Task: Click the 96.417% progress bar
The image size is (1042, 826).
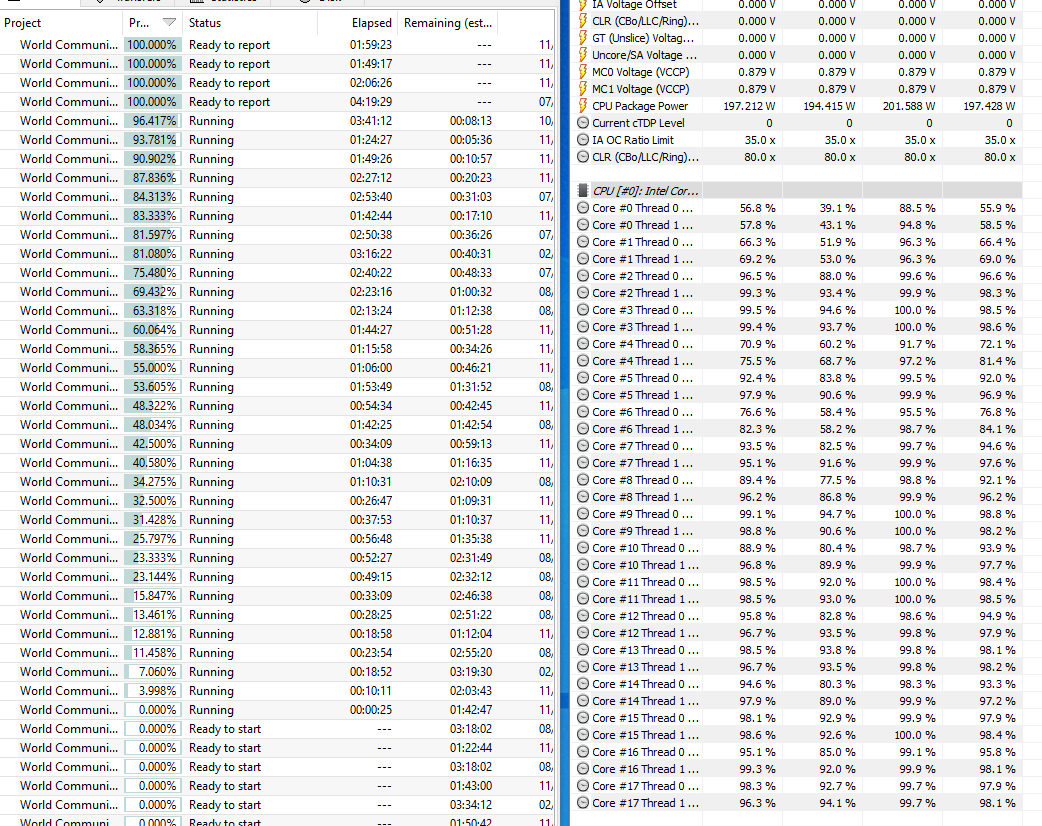Action: click(153, 121)
